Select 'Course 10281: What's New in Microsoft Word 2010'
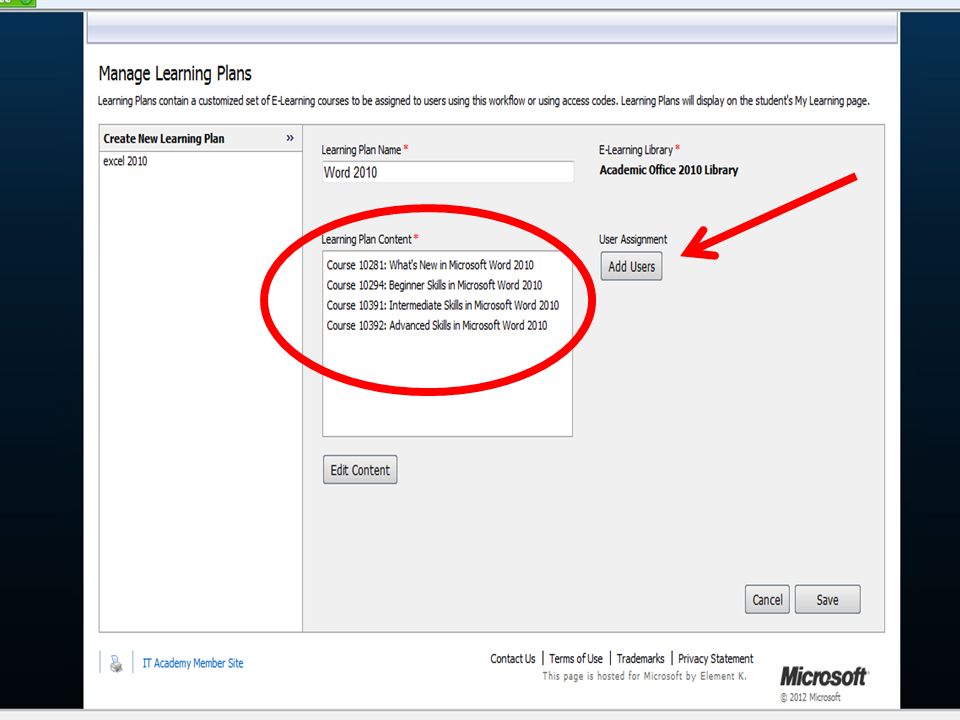Viewport: 960px width, 720px height. 430,265
